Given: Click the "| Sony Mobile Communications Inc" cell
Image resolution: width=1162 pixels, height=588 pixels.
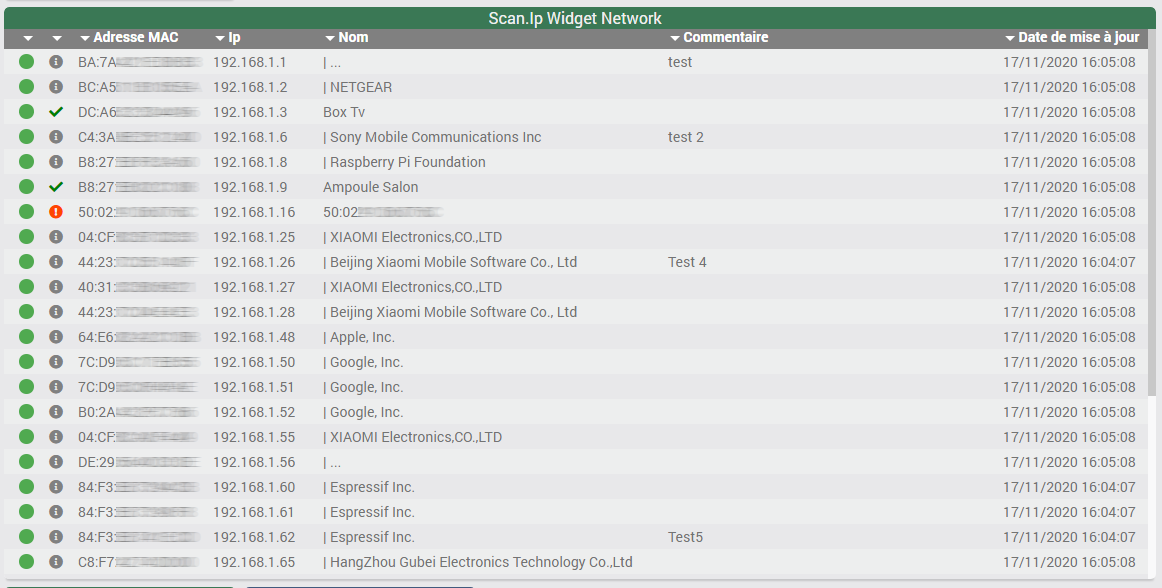Looking at the screenshot, I should point(432,137).
